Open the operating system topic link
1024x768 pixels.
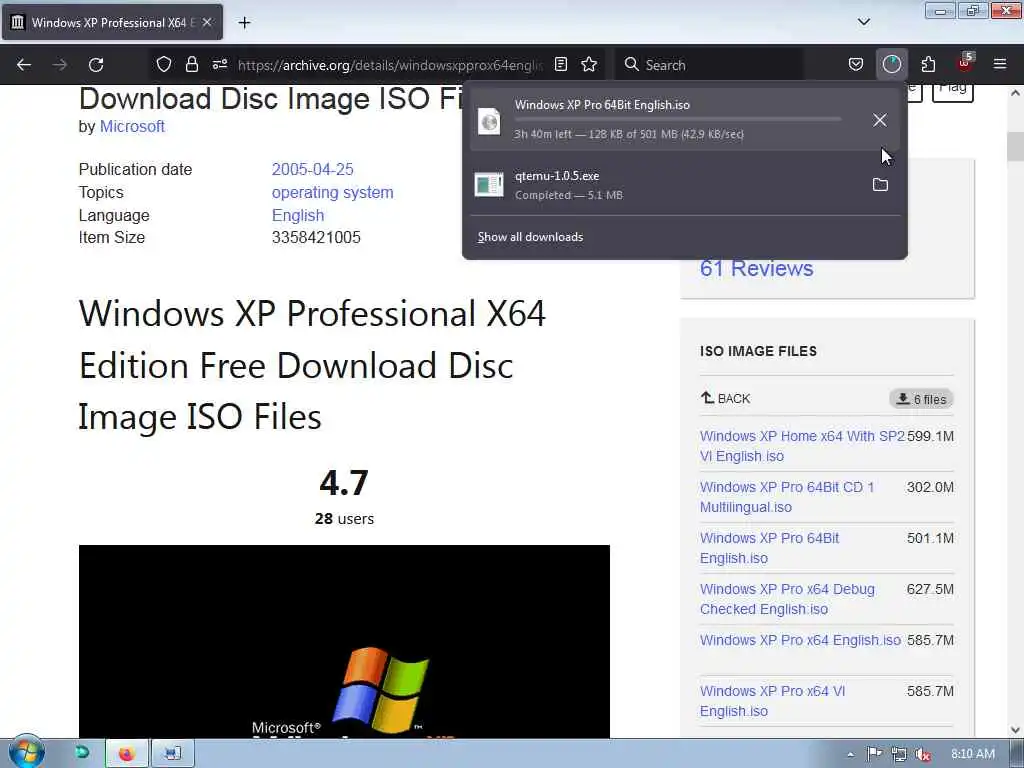332,193
